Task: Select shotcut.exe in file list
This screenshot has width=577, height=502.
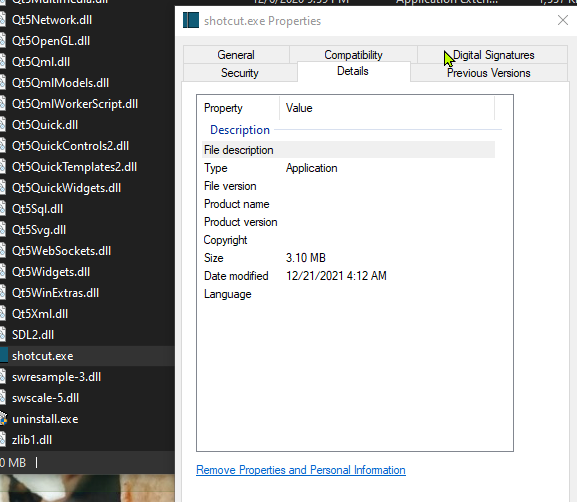Action: click(x=43, y=356)
